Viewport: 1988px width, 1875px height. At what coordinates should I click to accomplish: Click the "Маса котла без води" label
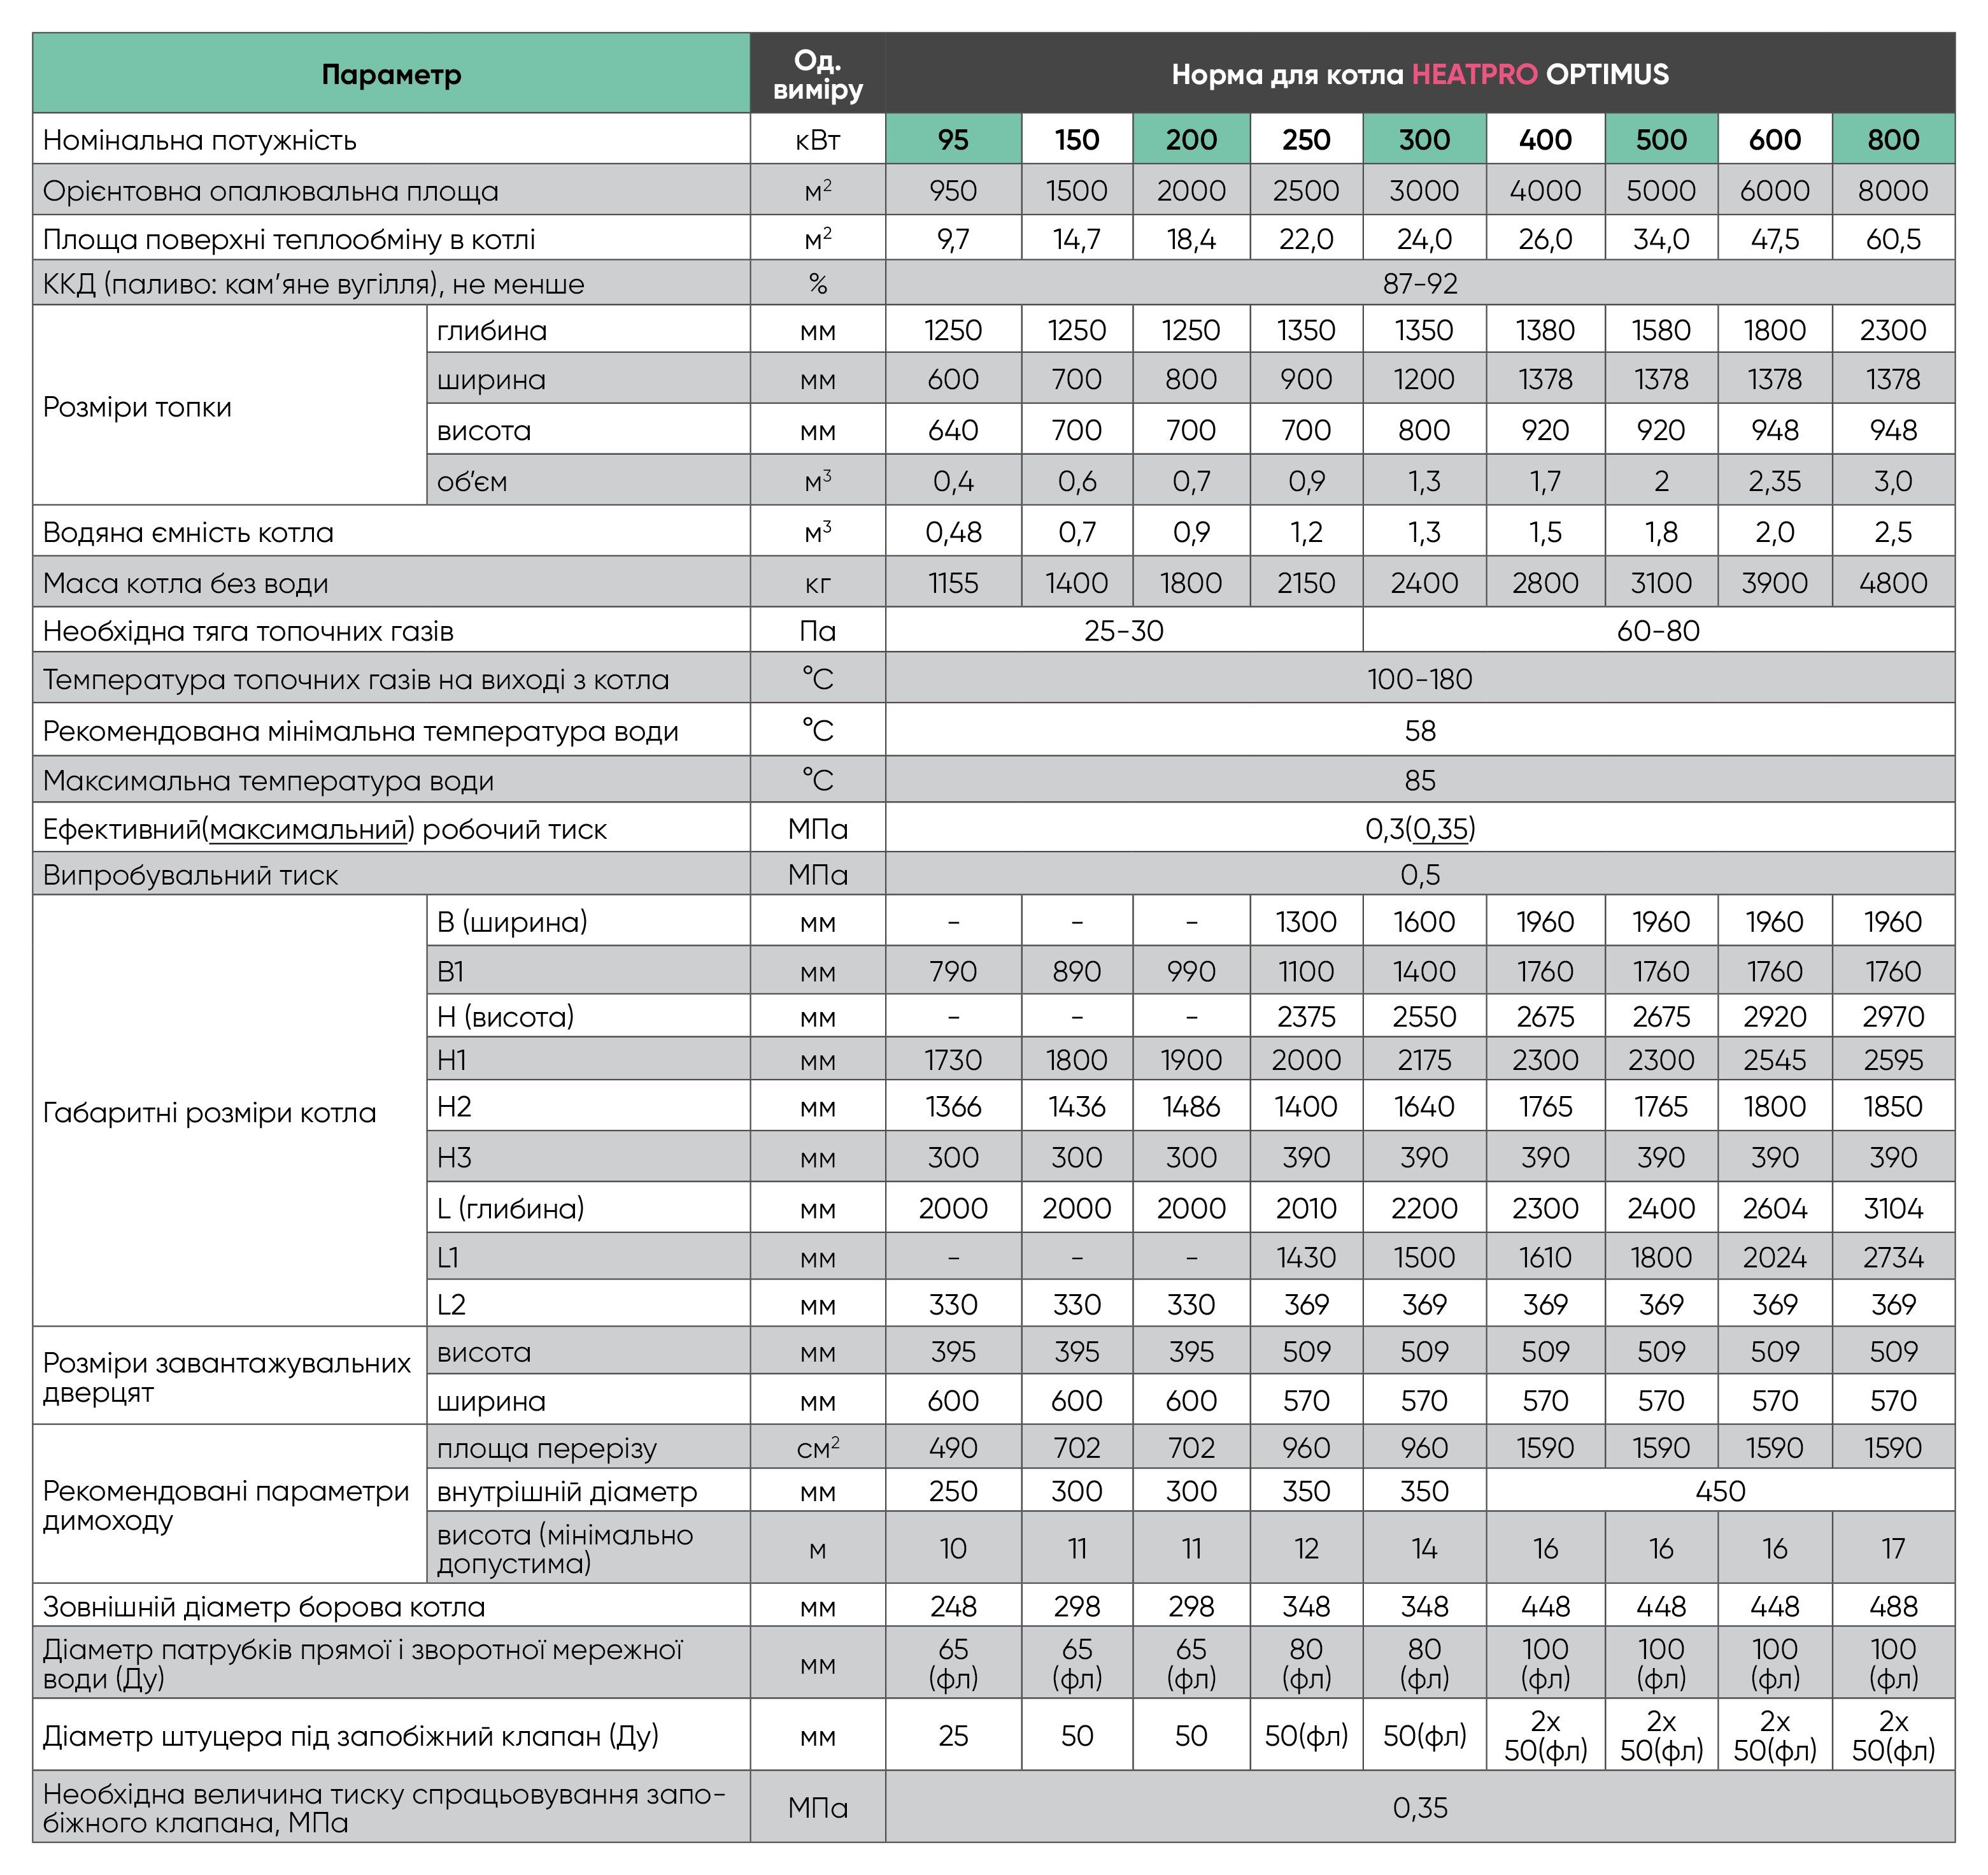[x=186, y=583]
